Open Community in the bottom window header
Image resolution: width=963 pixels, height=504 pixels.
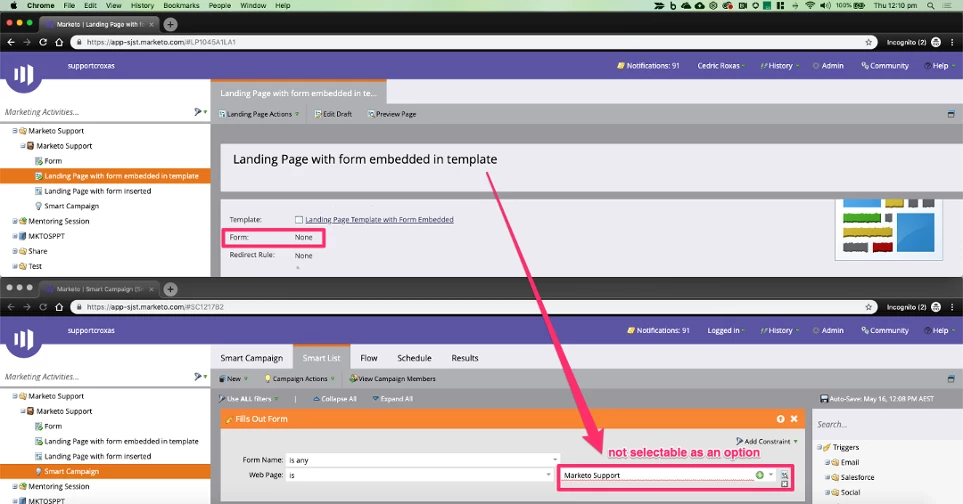pos(885,330)
